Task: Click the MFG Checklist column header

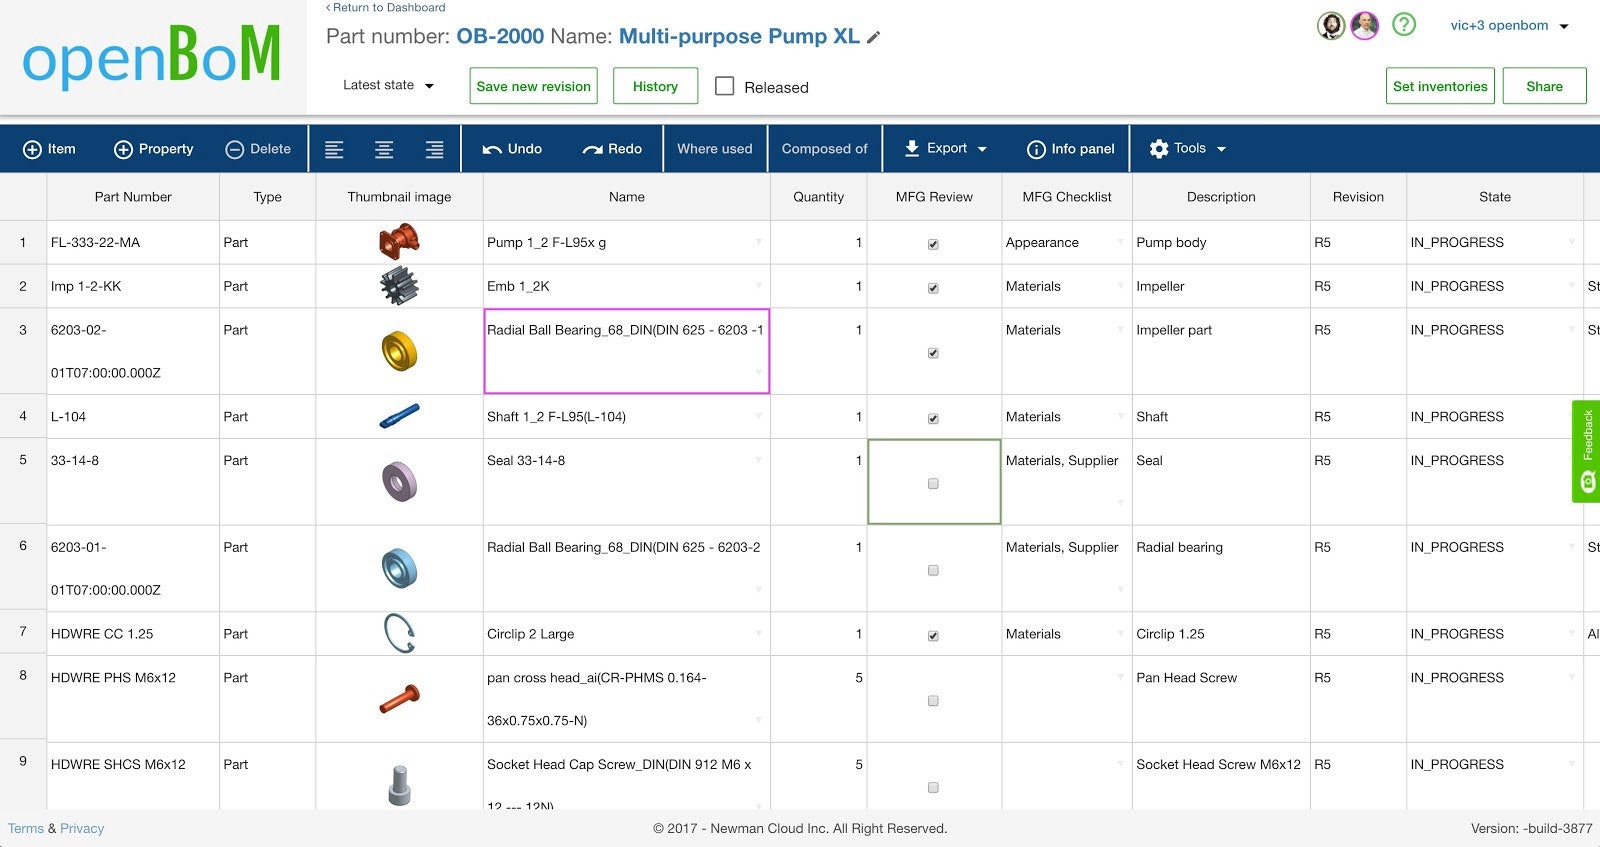Action: coord(1066,197)
